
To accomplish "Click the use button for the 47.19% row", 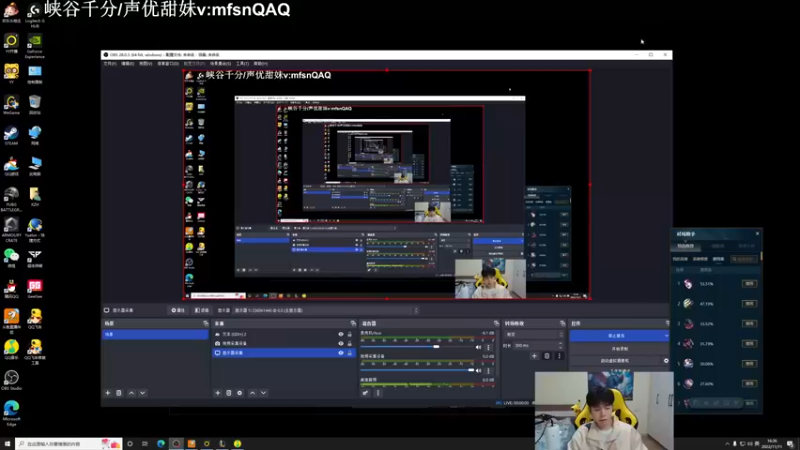I will 749,304.
